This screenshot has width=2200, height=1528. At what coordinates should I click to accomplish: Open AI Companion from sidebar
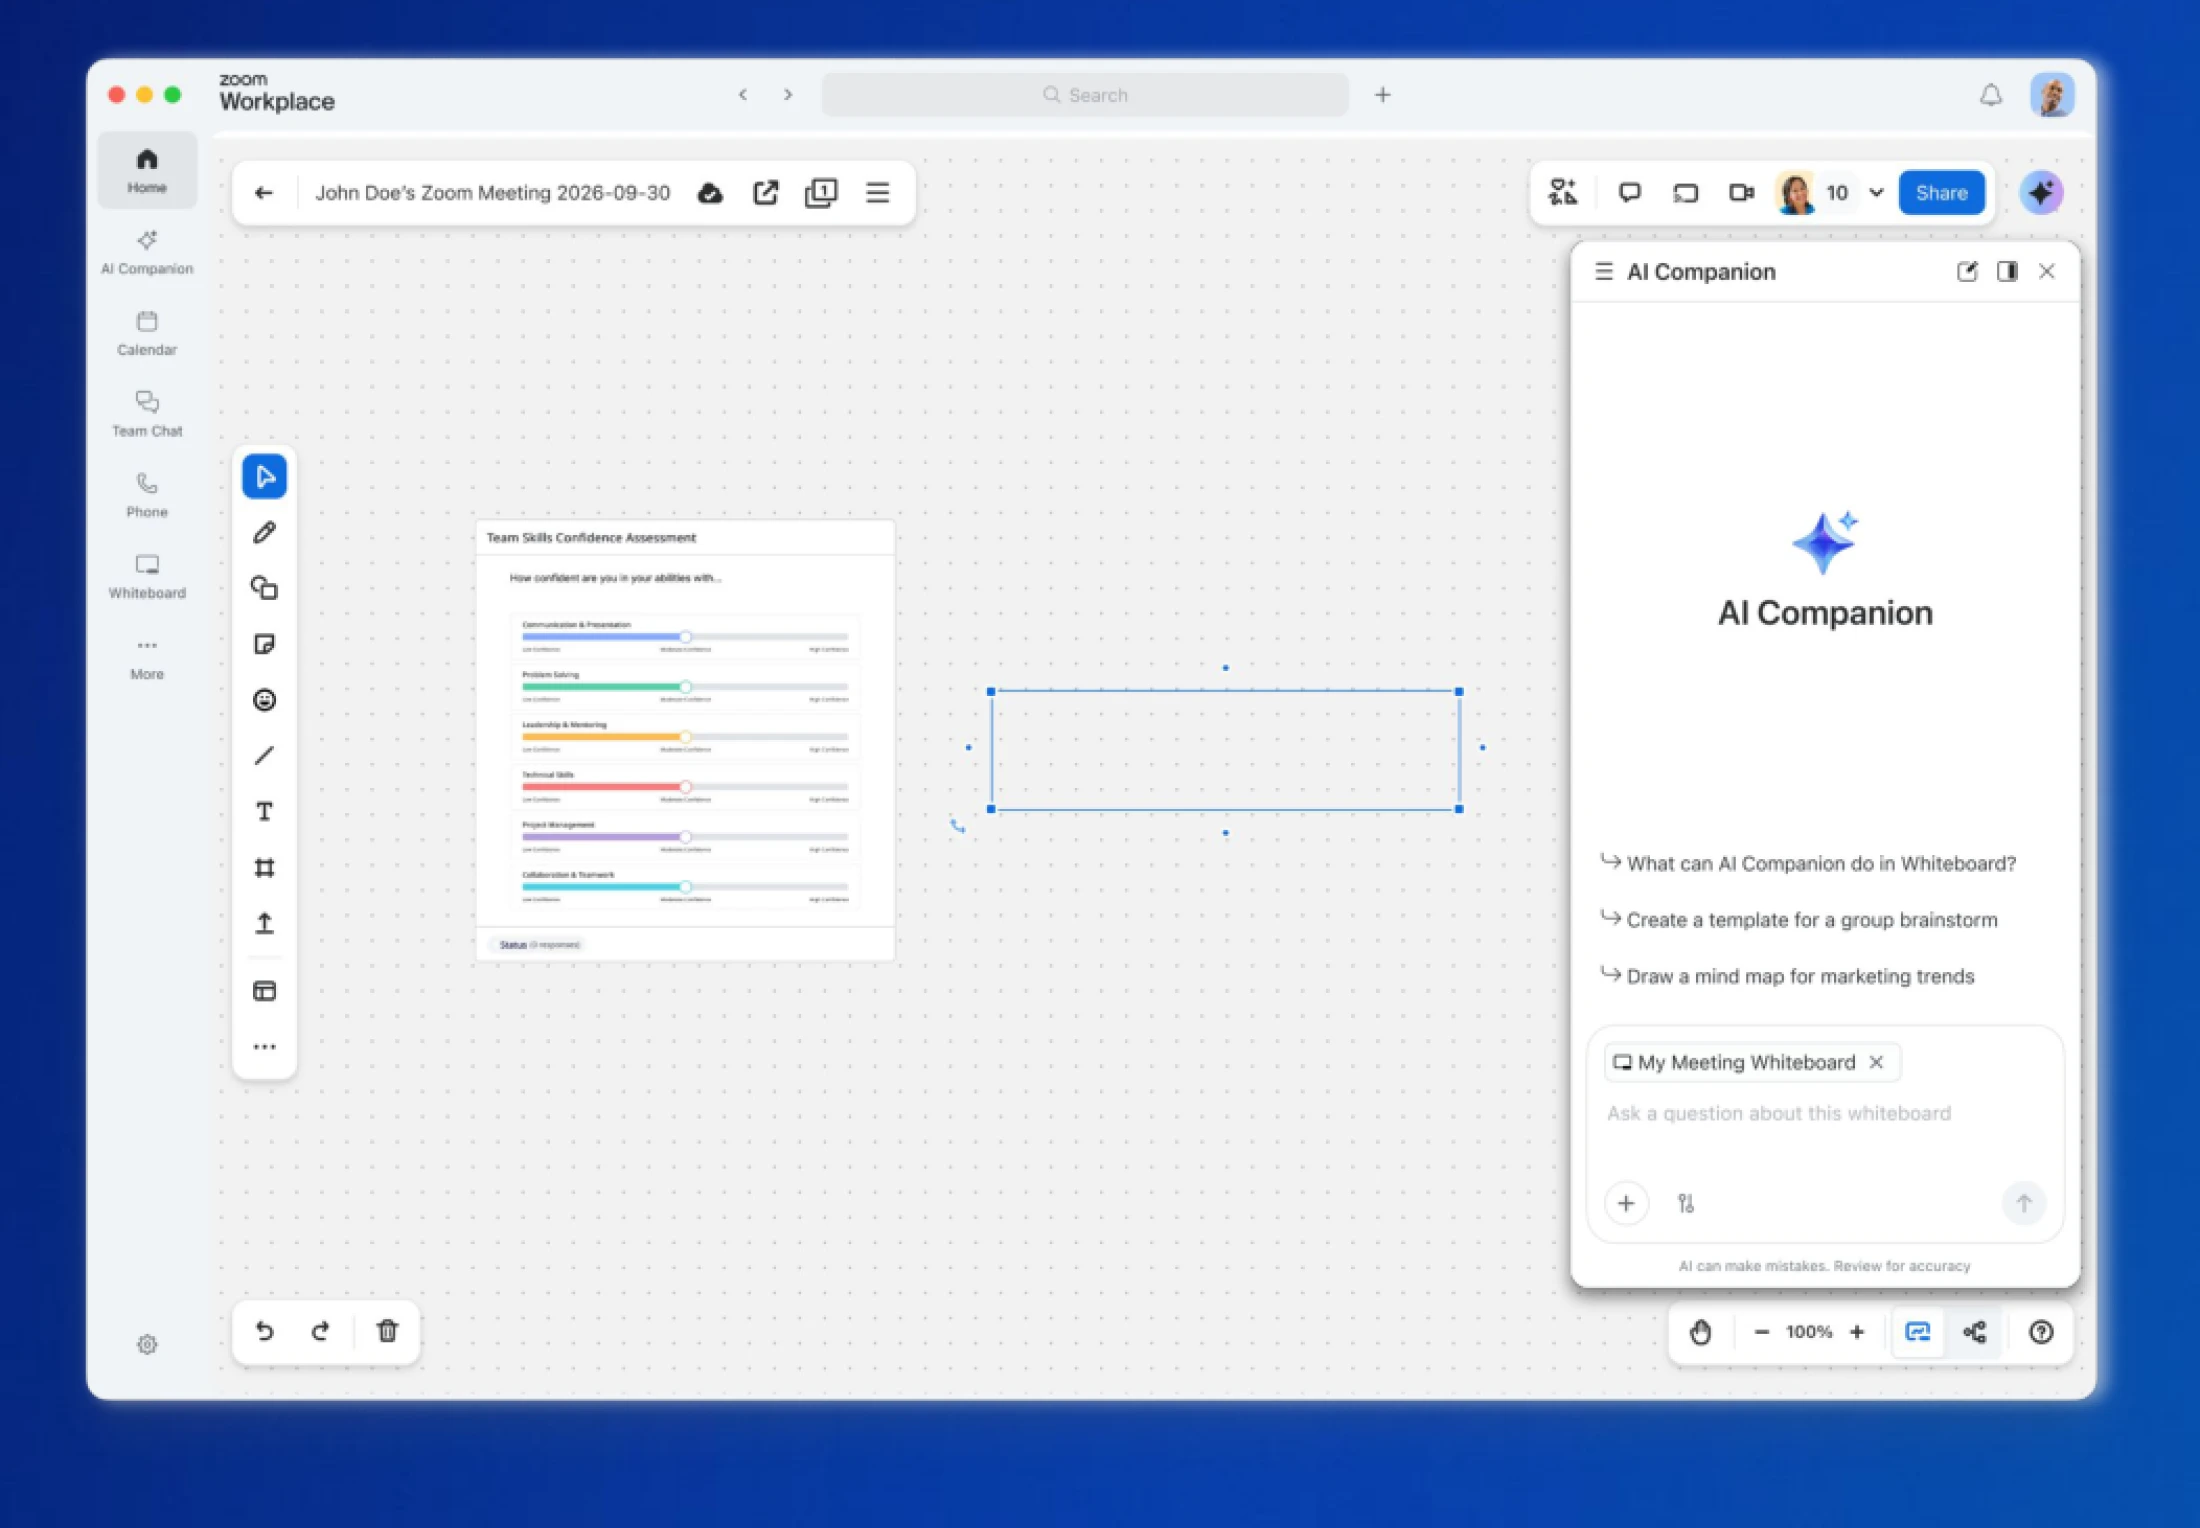tap(147, 251)
